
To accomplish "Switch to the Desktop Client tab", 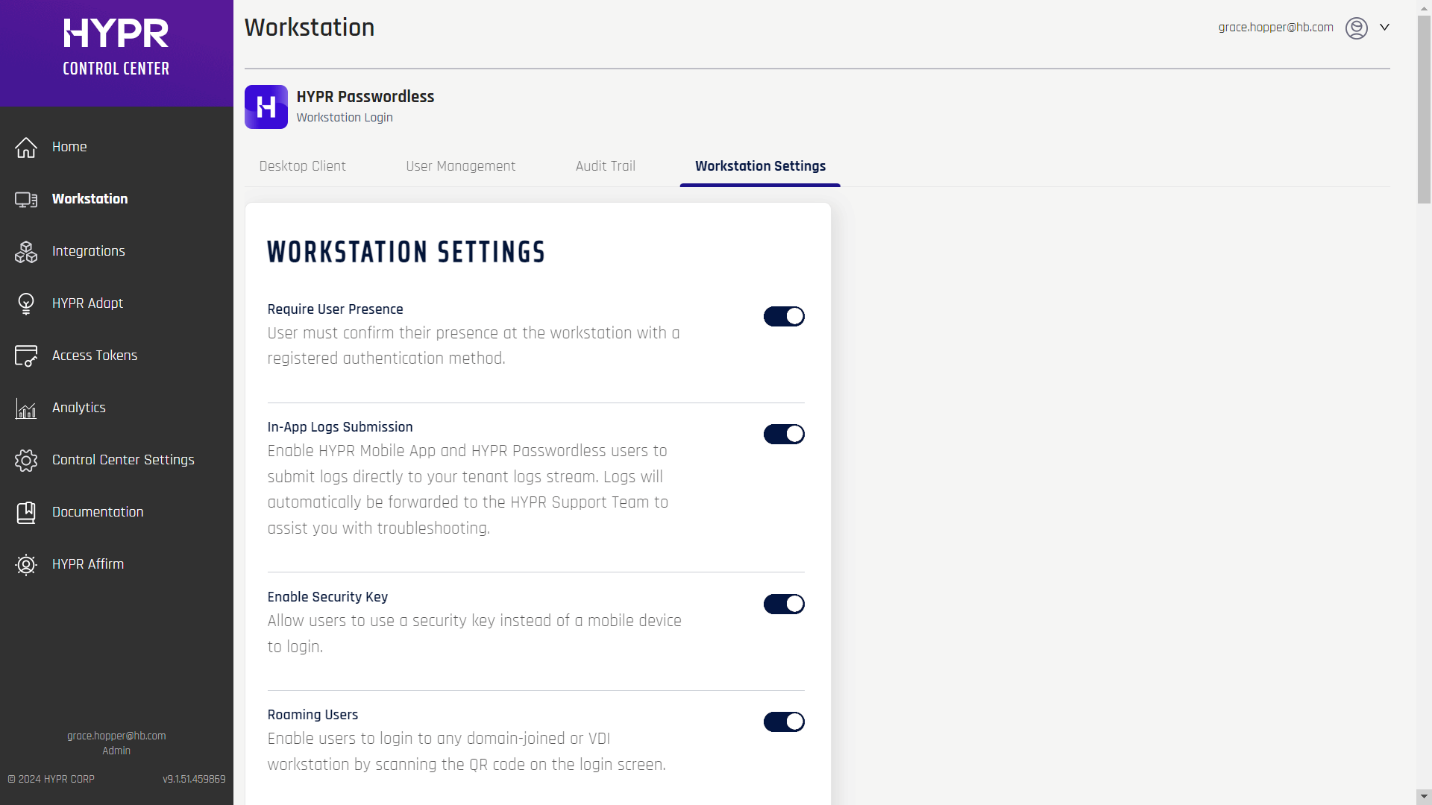I will click(301, 166).
